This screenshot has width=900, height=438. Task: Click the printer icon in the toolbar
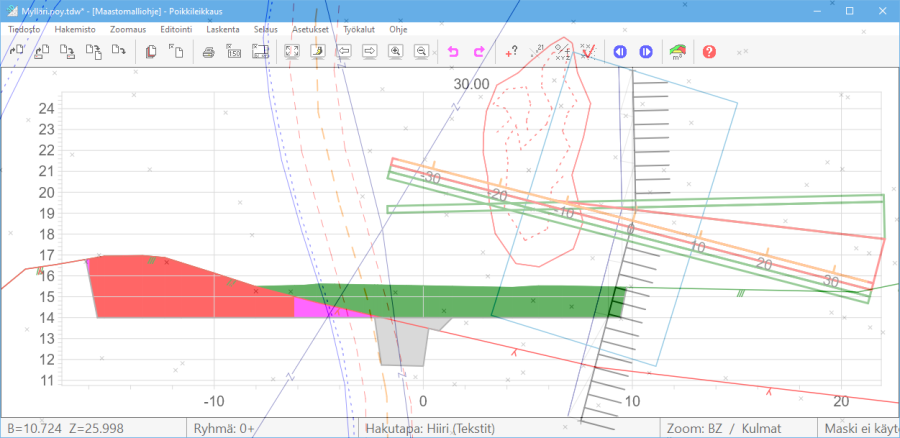pos(208,51)
